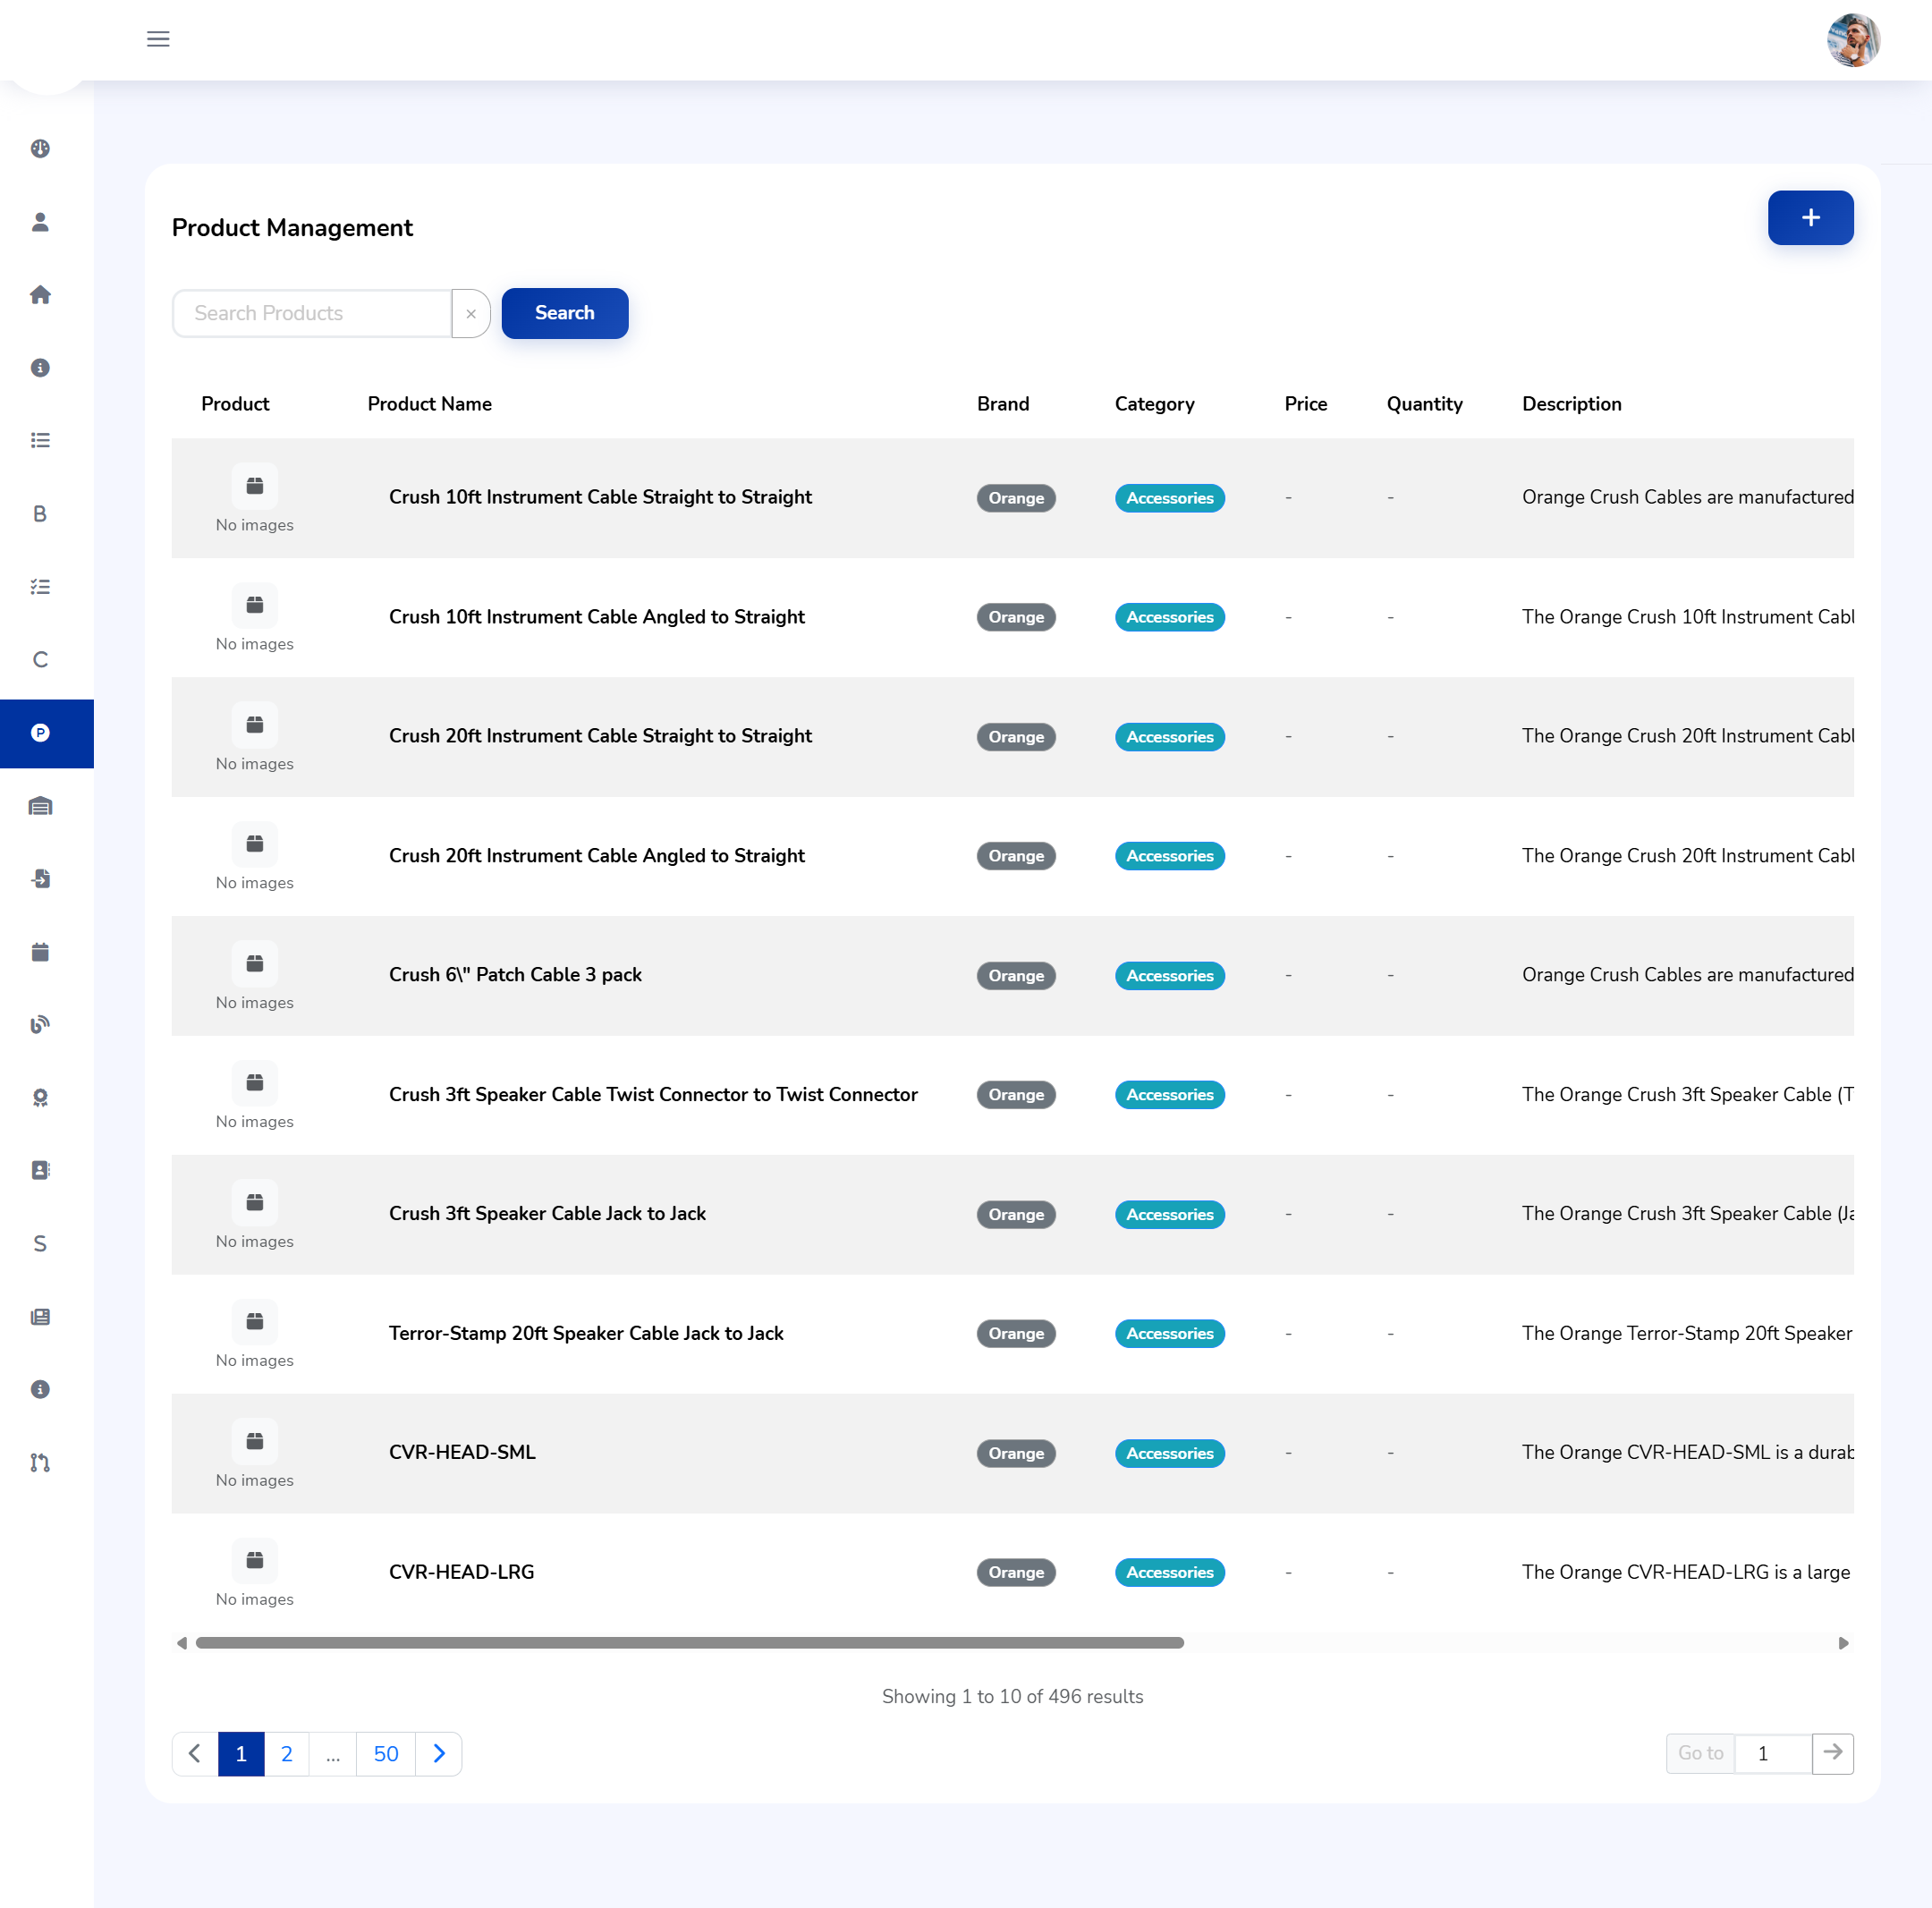Open the dashboard gauge sidebar icon
Image resolution: width=1932 pixels, height=1908 pixels.
coord(40,148)
